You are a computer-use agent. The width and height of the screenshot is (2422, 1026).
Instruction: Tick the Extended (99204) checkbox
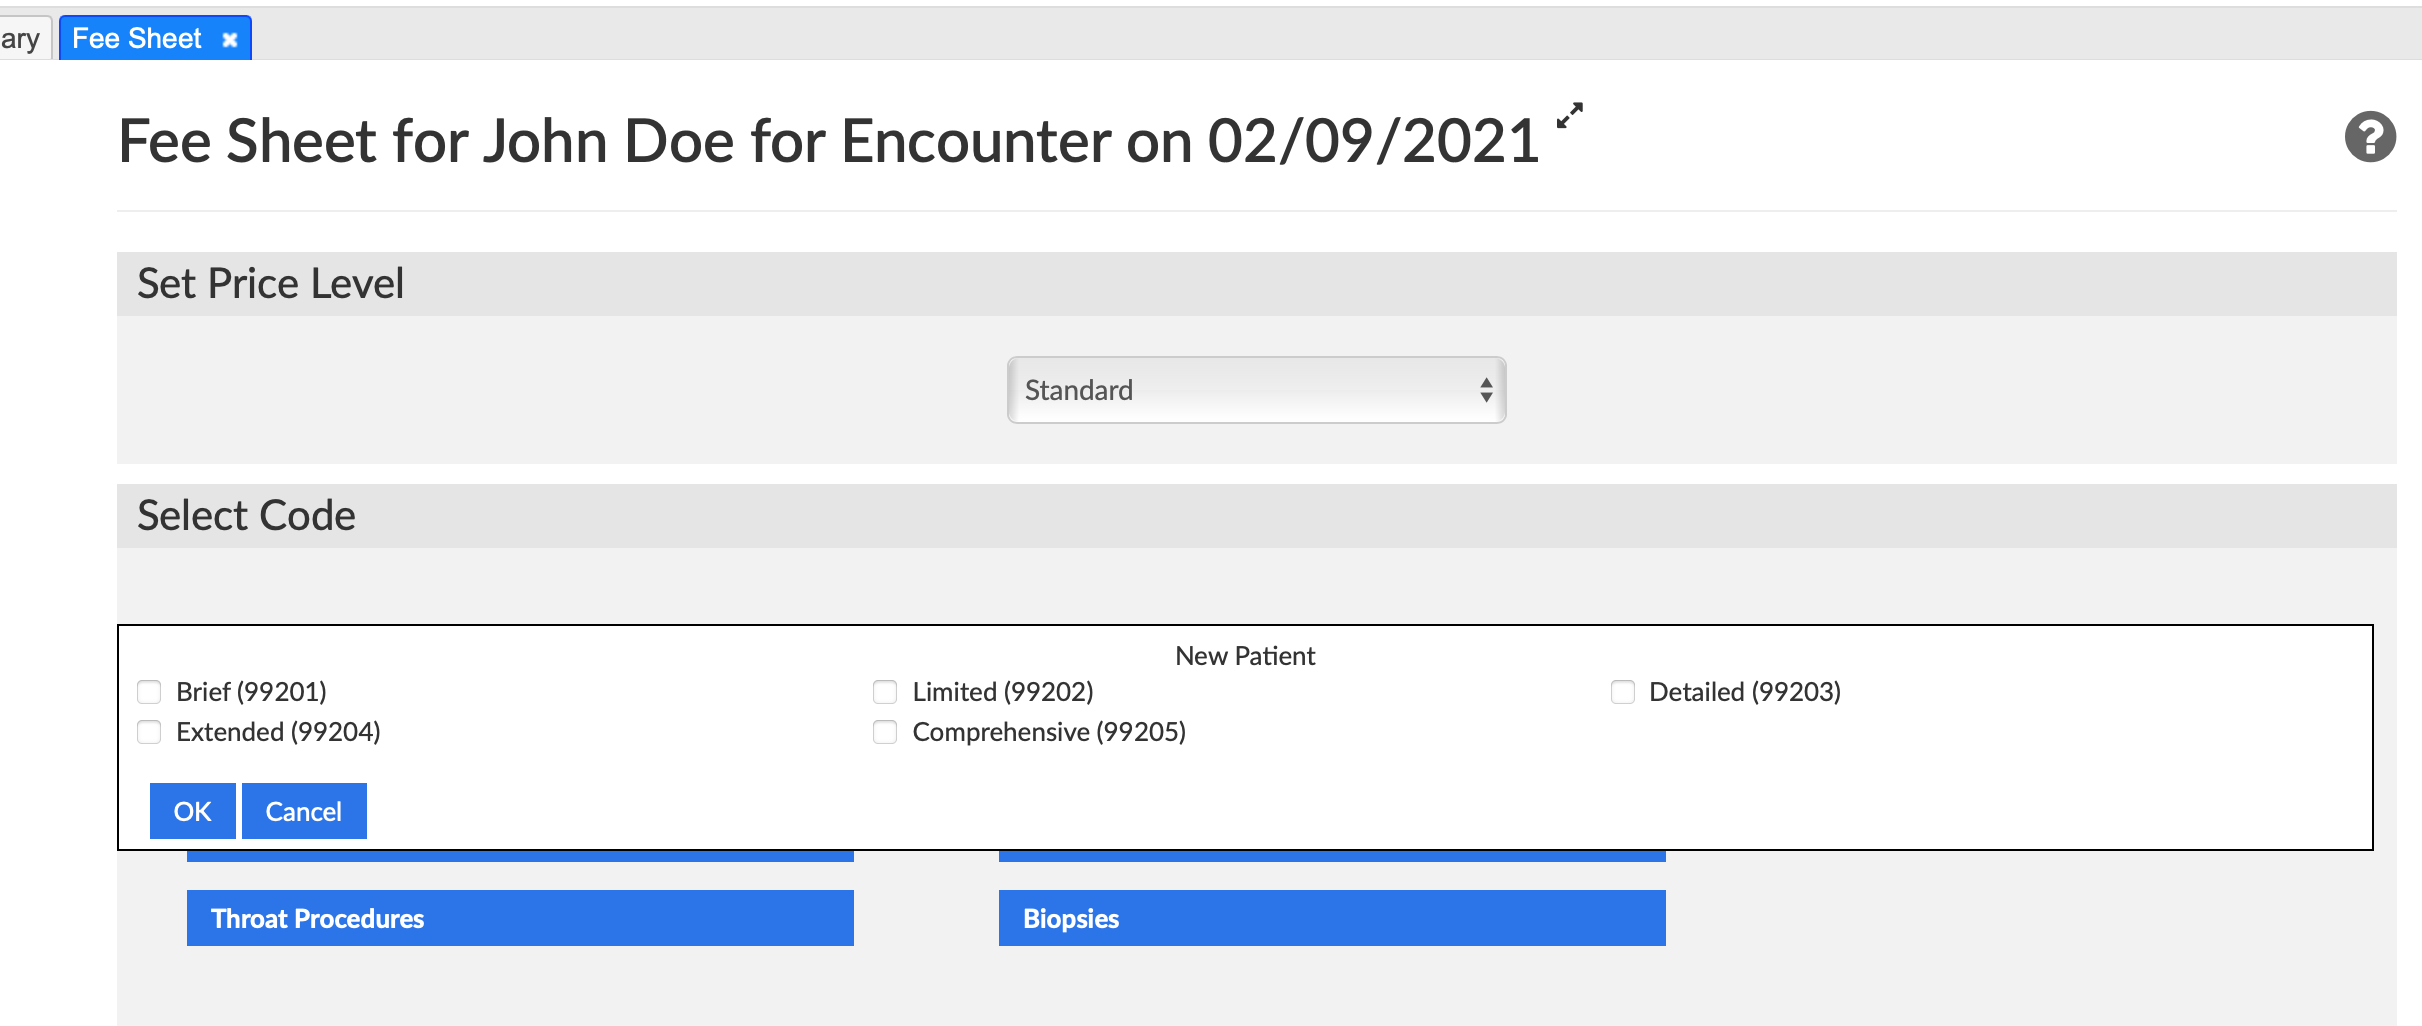coord(149,732)
